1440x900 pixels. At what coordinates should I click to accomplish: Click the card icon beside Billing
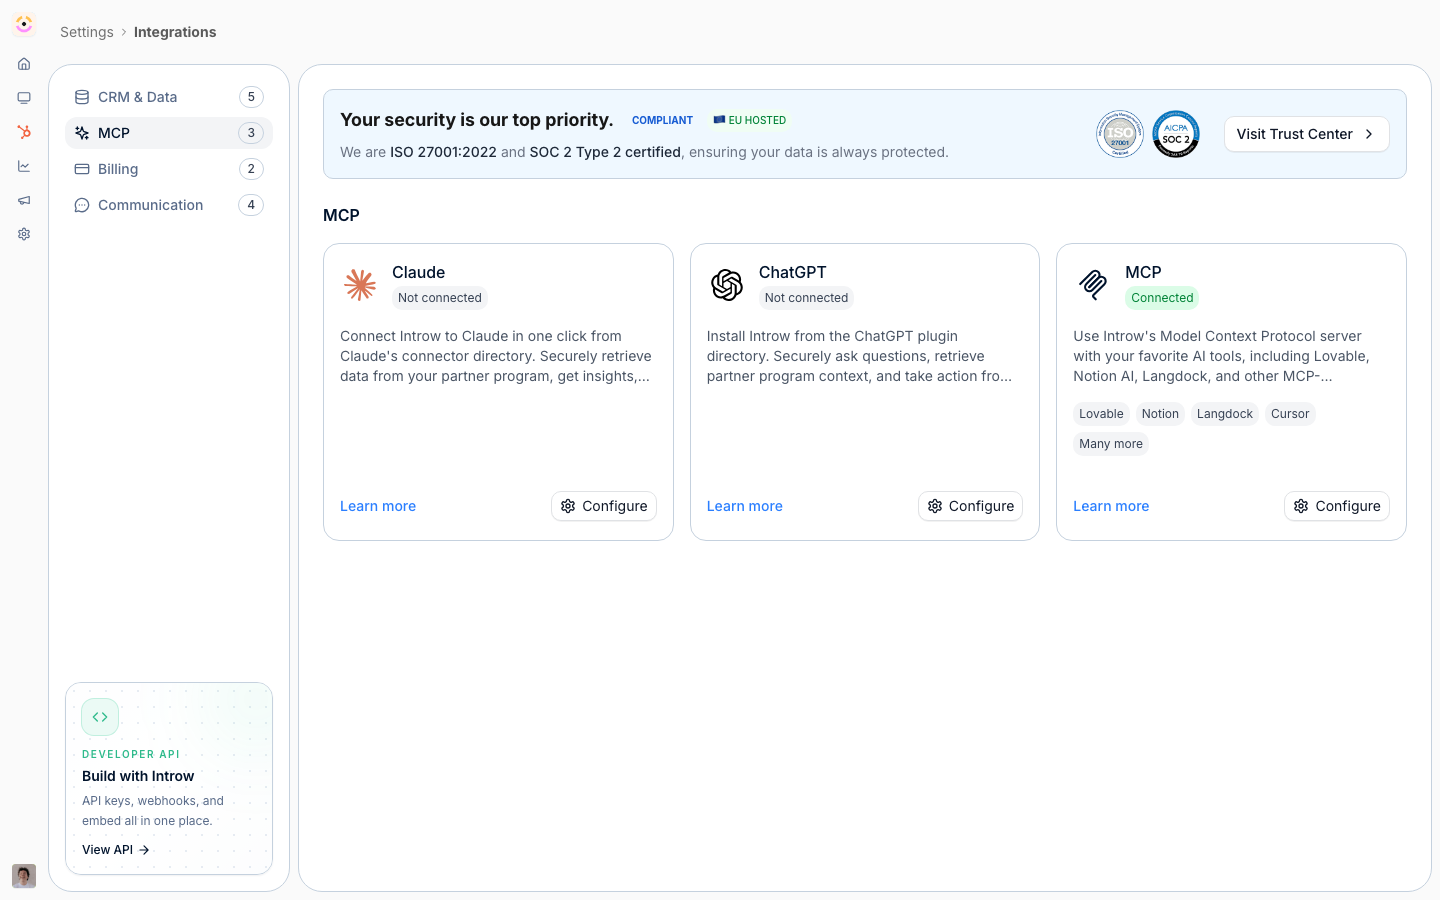(82, 169)
